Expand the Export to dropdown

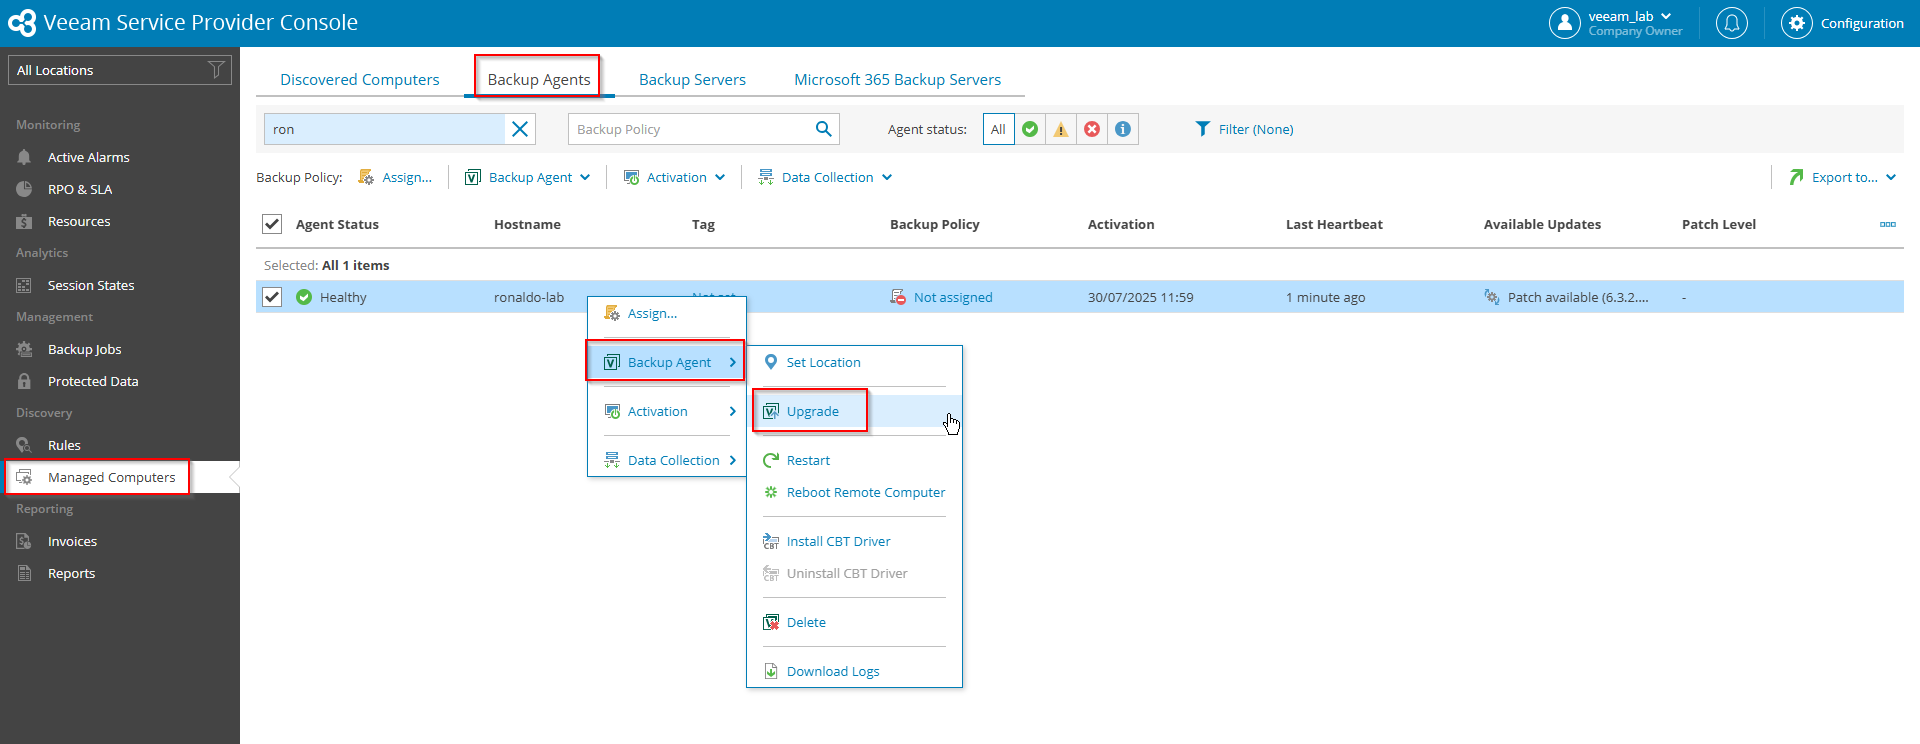pyautogui.click(x=1843, y=177)
